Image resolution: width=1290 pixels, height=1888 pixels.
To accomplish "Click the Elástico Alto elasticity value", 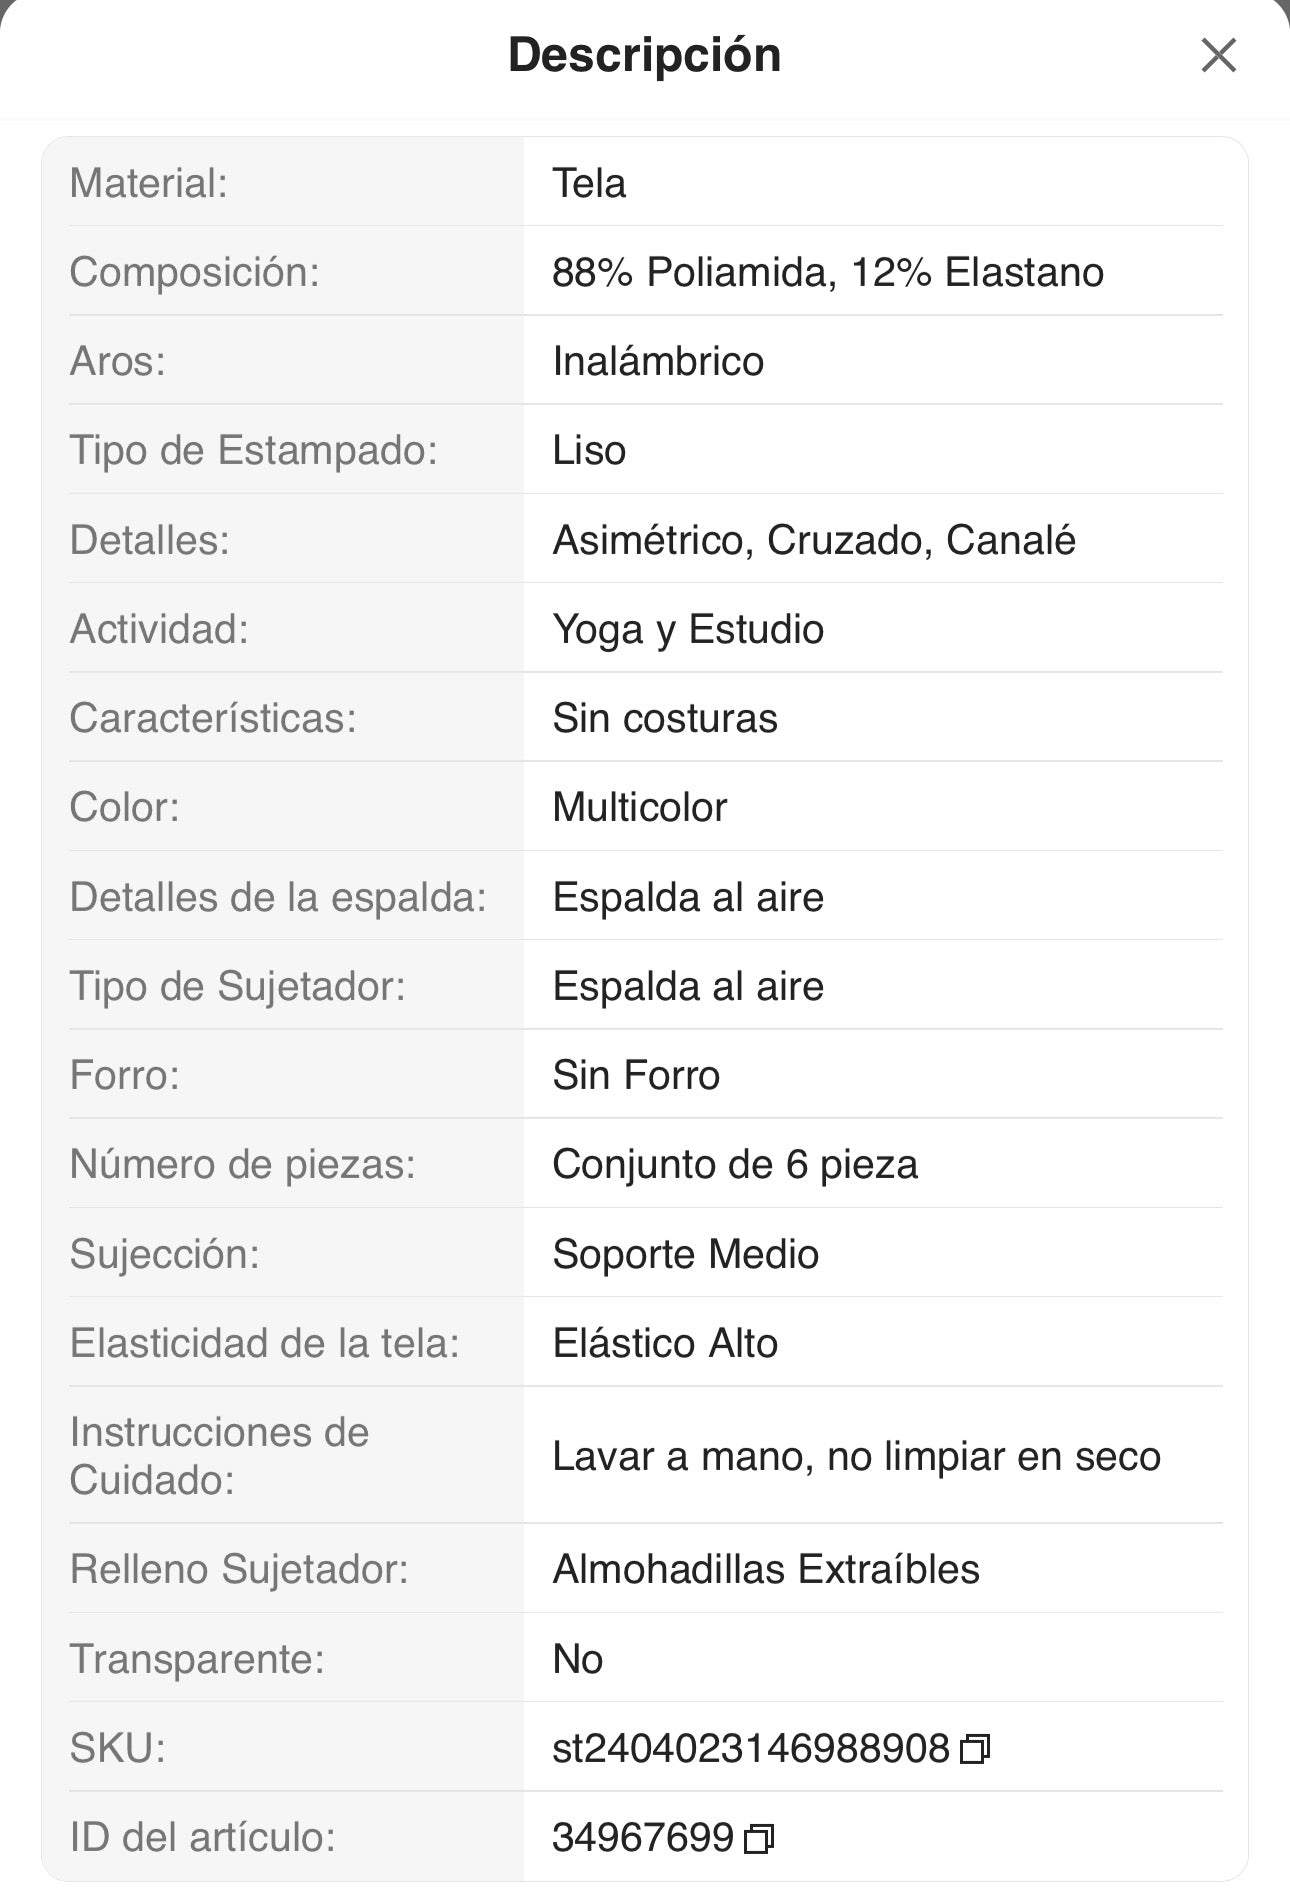I will [x=665, y=1343].
